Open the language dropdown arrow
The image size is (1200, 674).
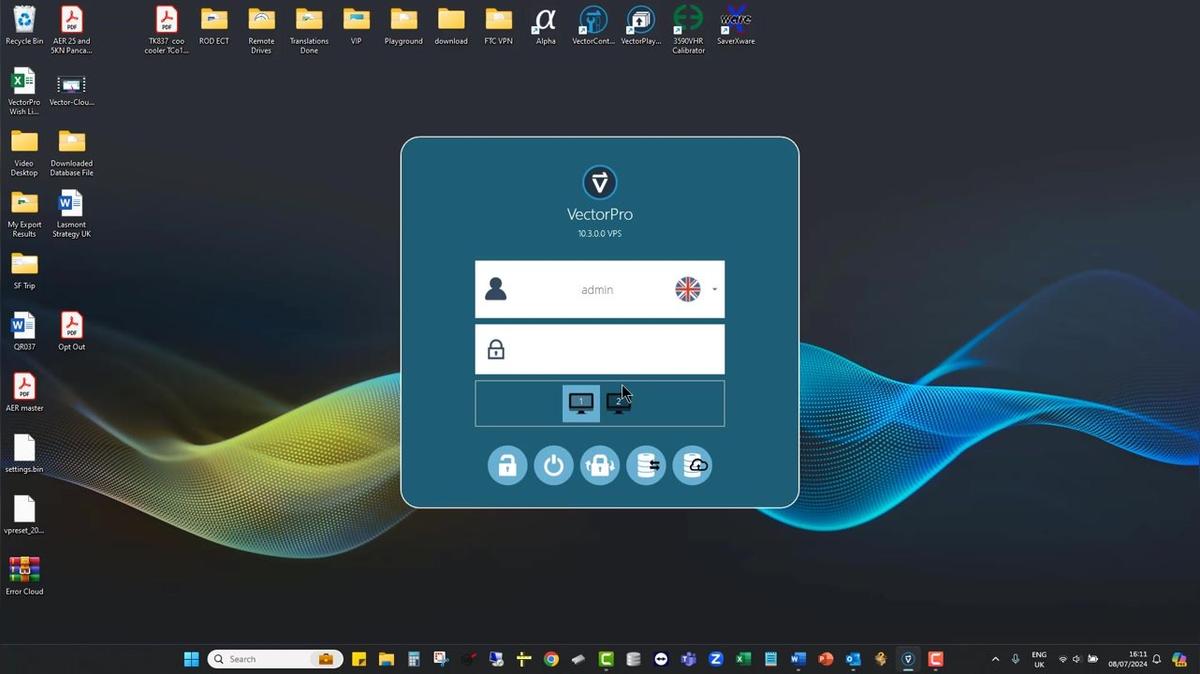(714, 290)
